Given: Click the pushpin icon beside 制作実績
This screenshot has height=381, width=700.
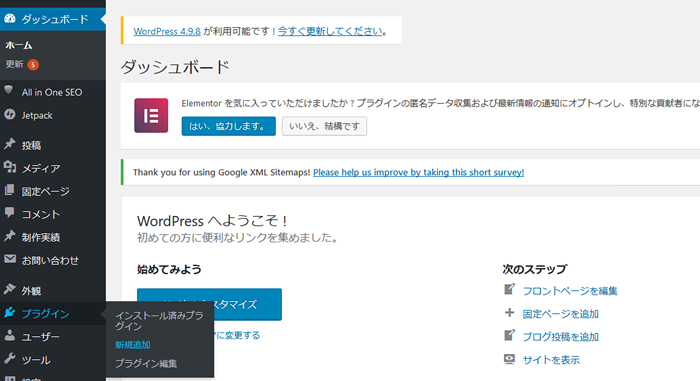Looking at the screenshot, I should pos(10,236).
